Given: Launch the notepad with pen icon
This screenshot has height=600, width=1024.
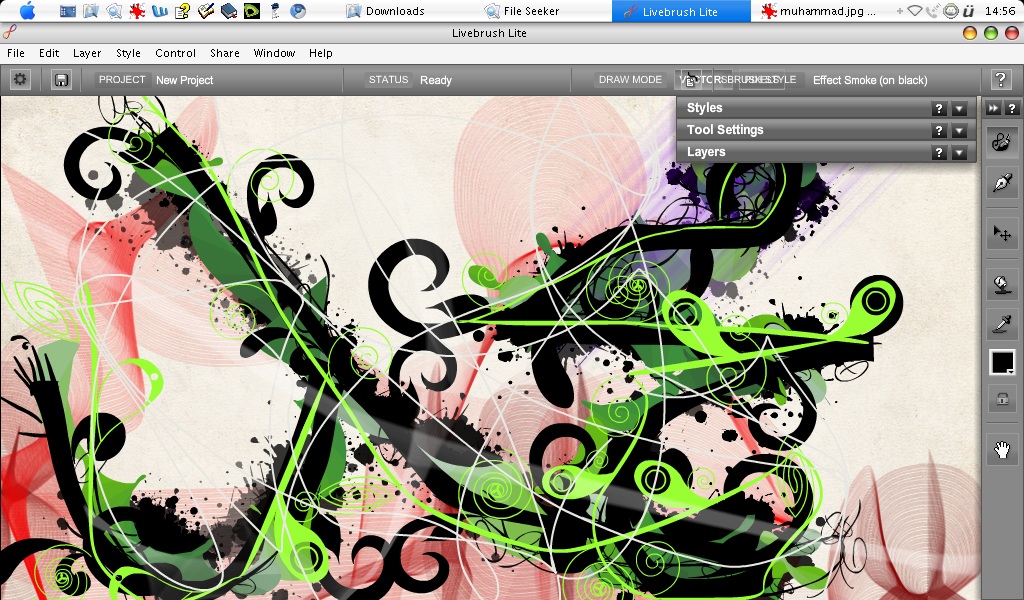Looking at the screenshot, I should click(206, 10).
